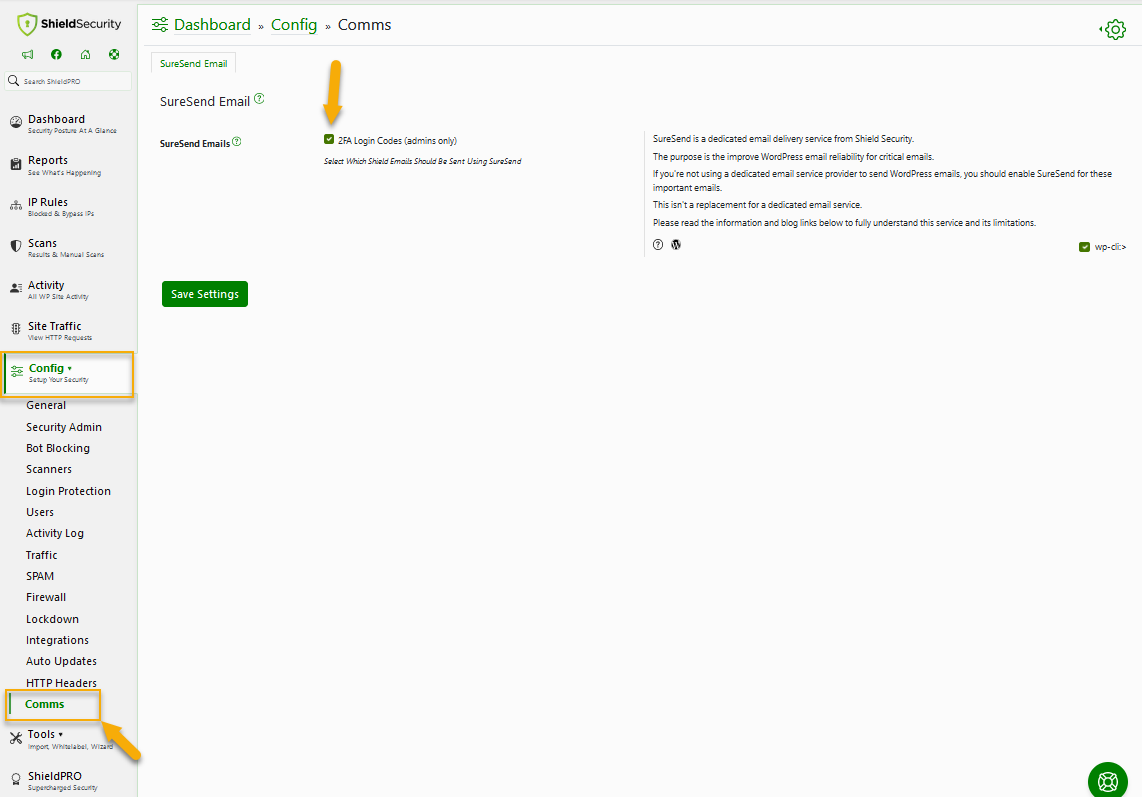This screenshot has width=1142, height=797.
Task: Click the Save Settings button
Action: [x=205, y=294]
